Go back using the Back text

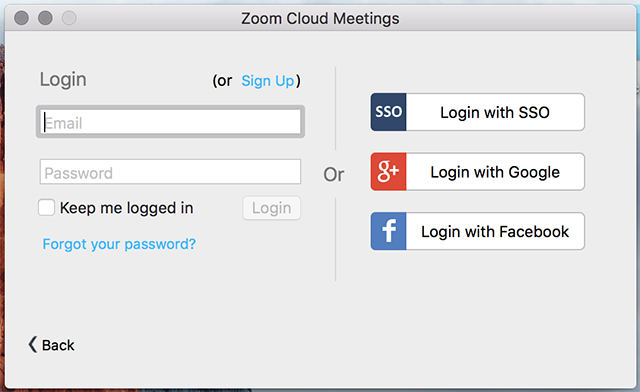click(x=58, y=345)
